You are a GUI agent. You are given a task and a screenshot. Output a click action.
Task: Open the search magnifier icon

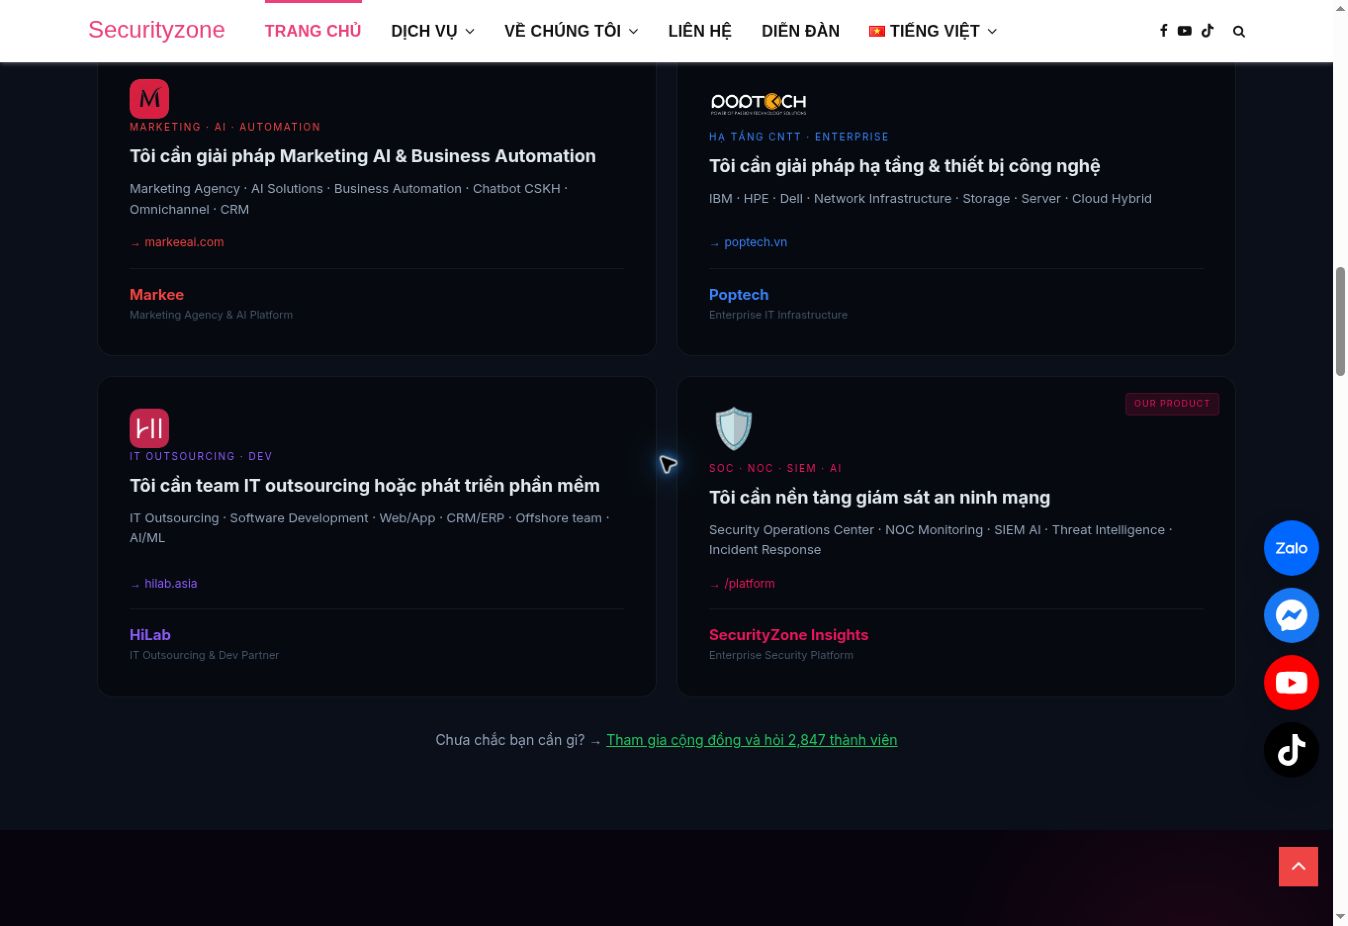click(x=1239, y=32)
